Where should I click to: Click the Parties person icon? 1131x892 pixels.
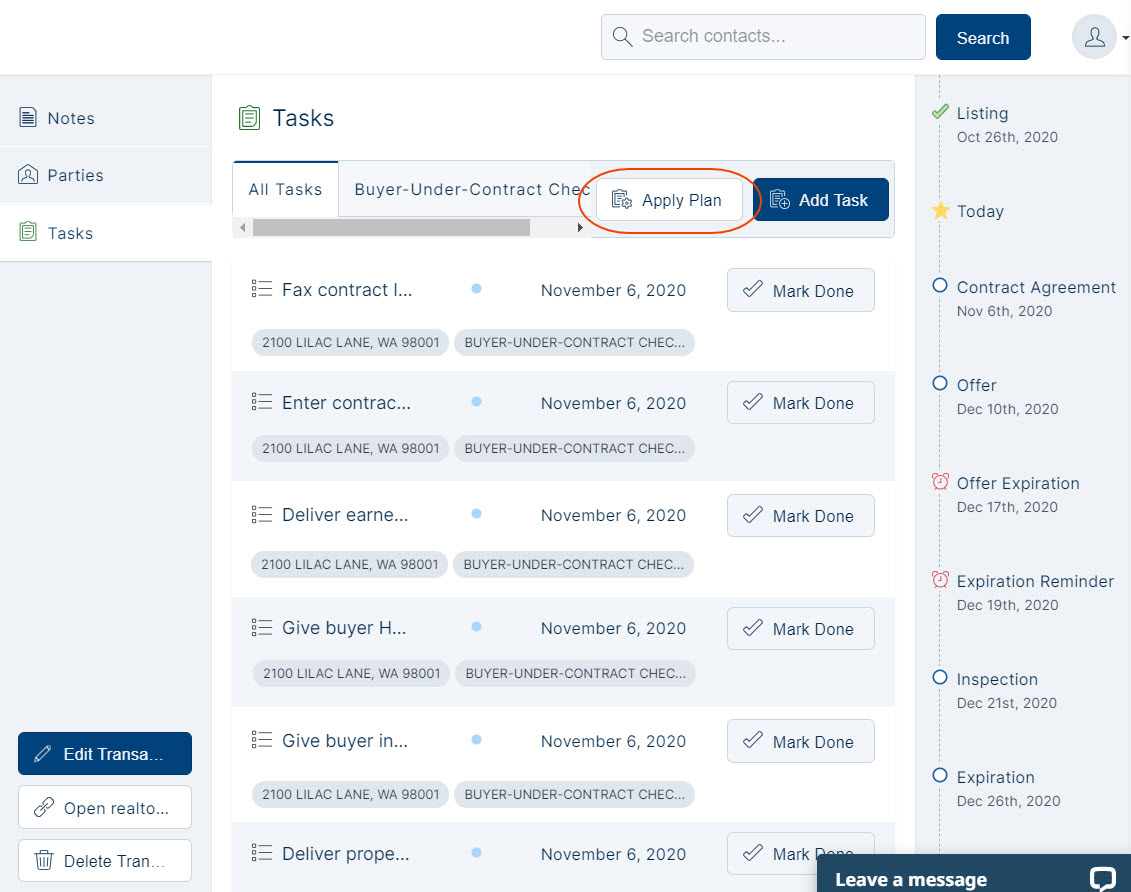tap(27, 175)
